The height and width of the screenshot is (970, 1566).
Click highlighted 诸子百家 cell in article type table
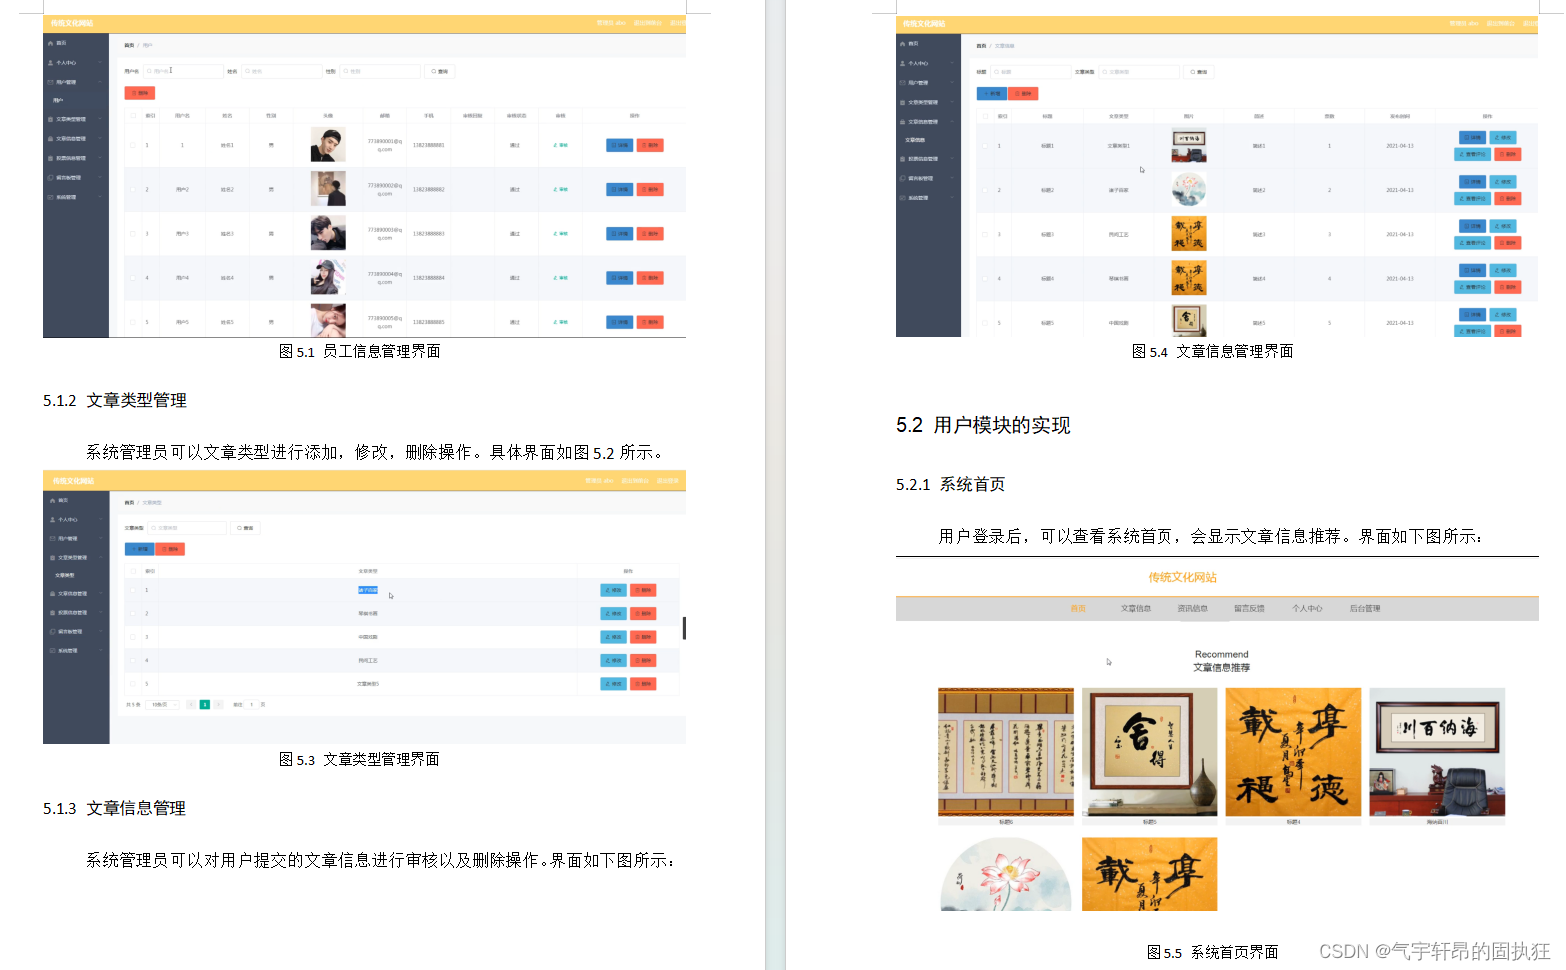tap(368, 590)
